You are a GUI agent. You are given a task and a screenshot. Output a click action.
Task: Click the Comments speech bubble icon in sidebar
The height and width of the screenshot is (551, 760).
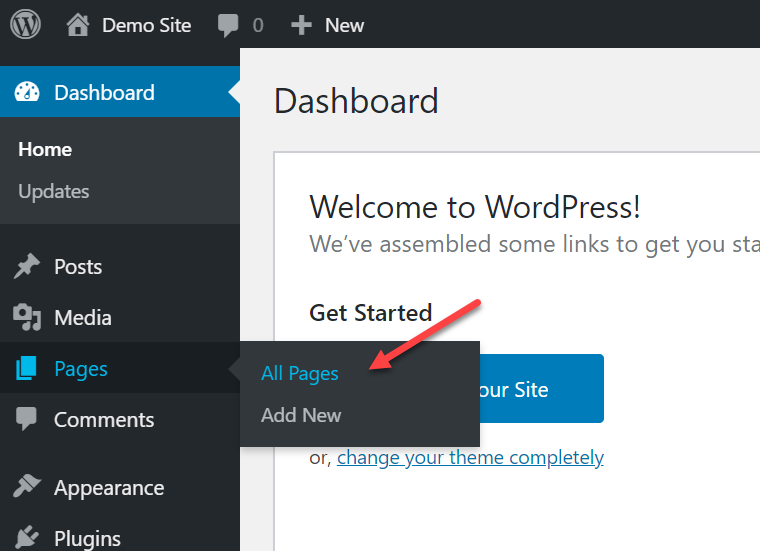click(x=26, y=419)
